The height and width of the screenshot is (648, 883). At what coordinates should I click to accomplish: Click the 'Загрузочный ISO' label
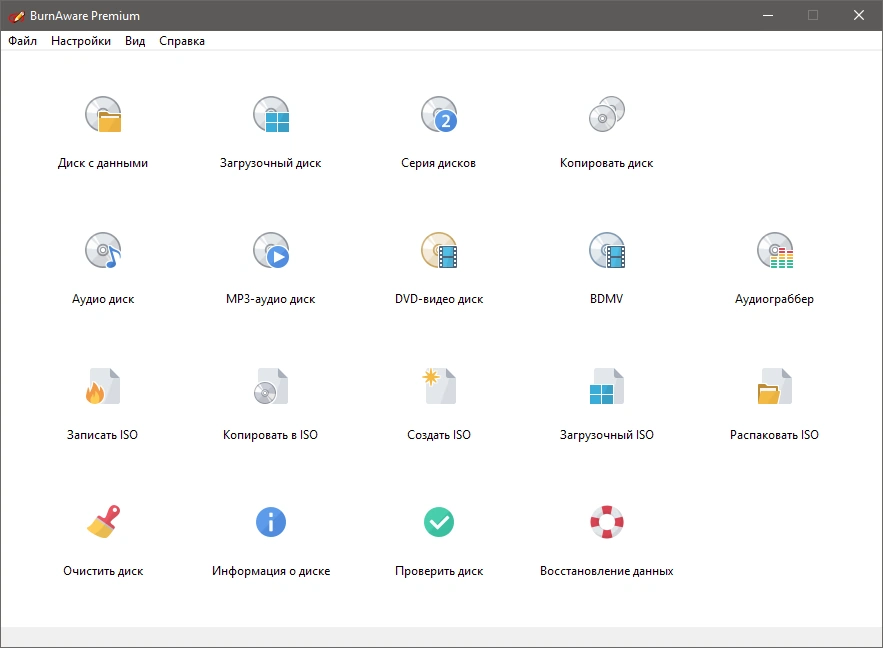(x=606, y=435)
